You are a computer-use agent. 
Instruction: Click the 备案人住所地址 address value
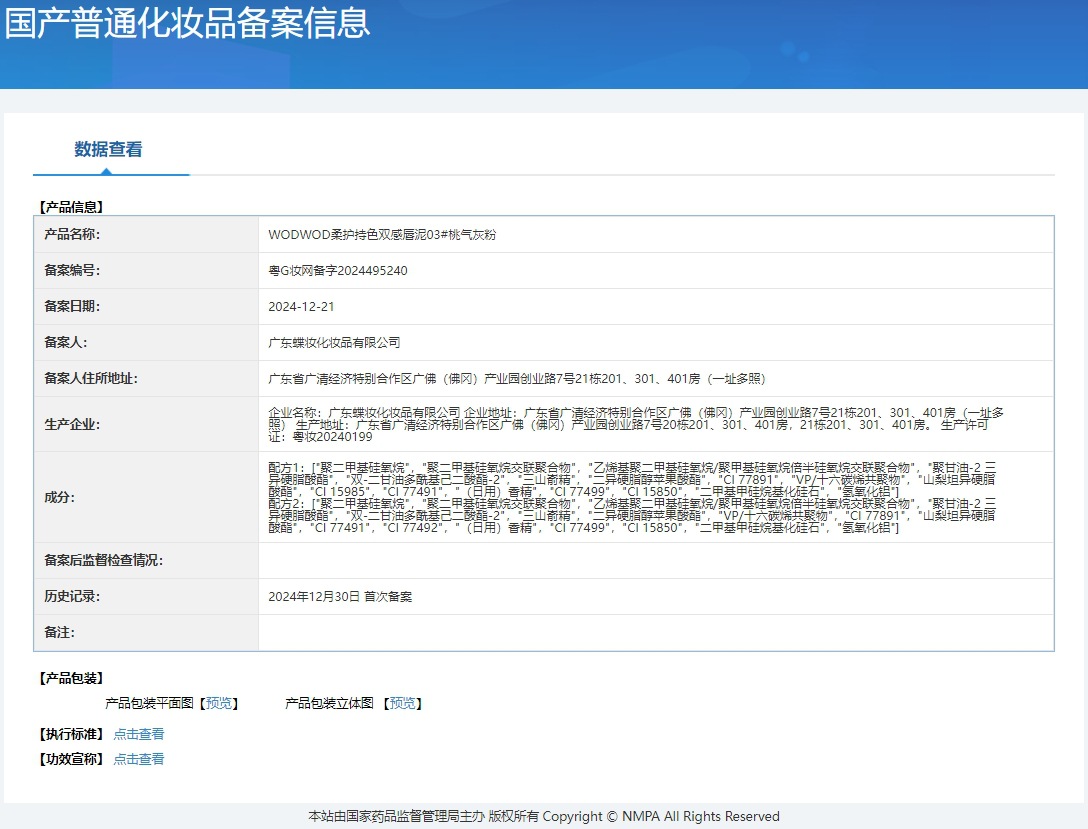tap(517, 379)
